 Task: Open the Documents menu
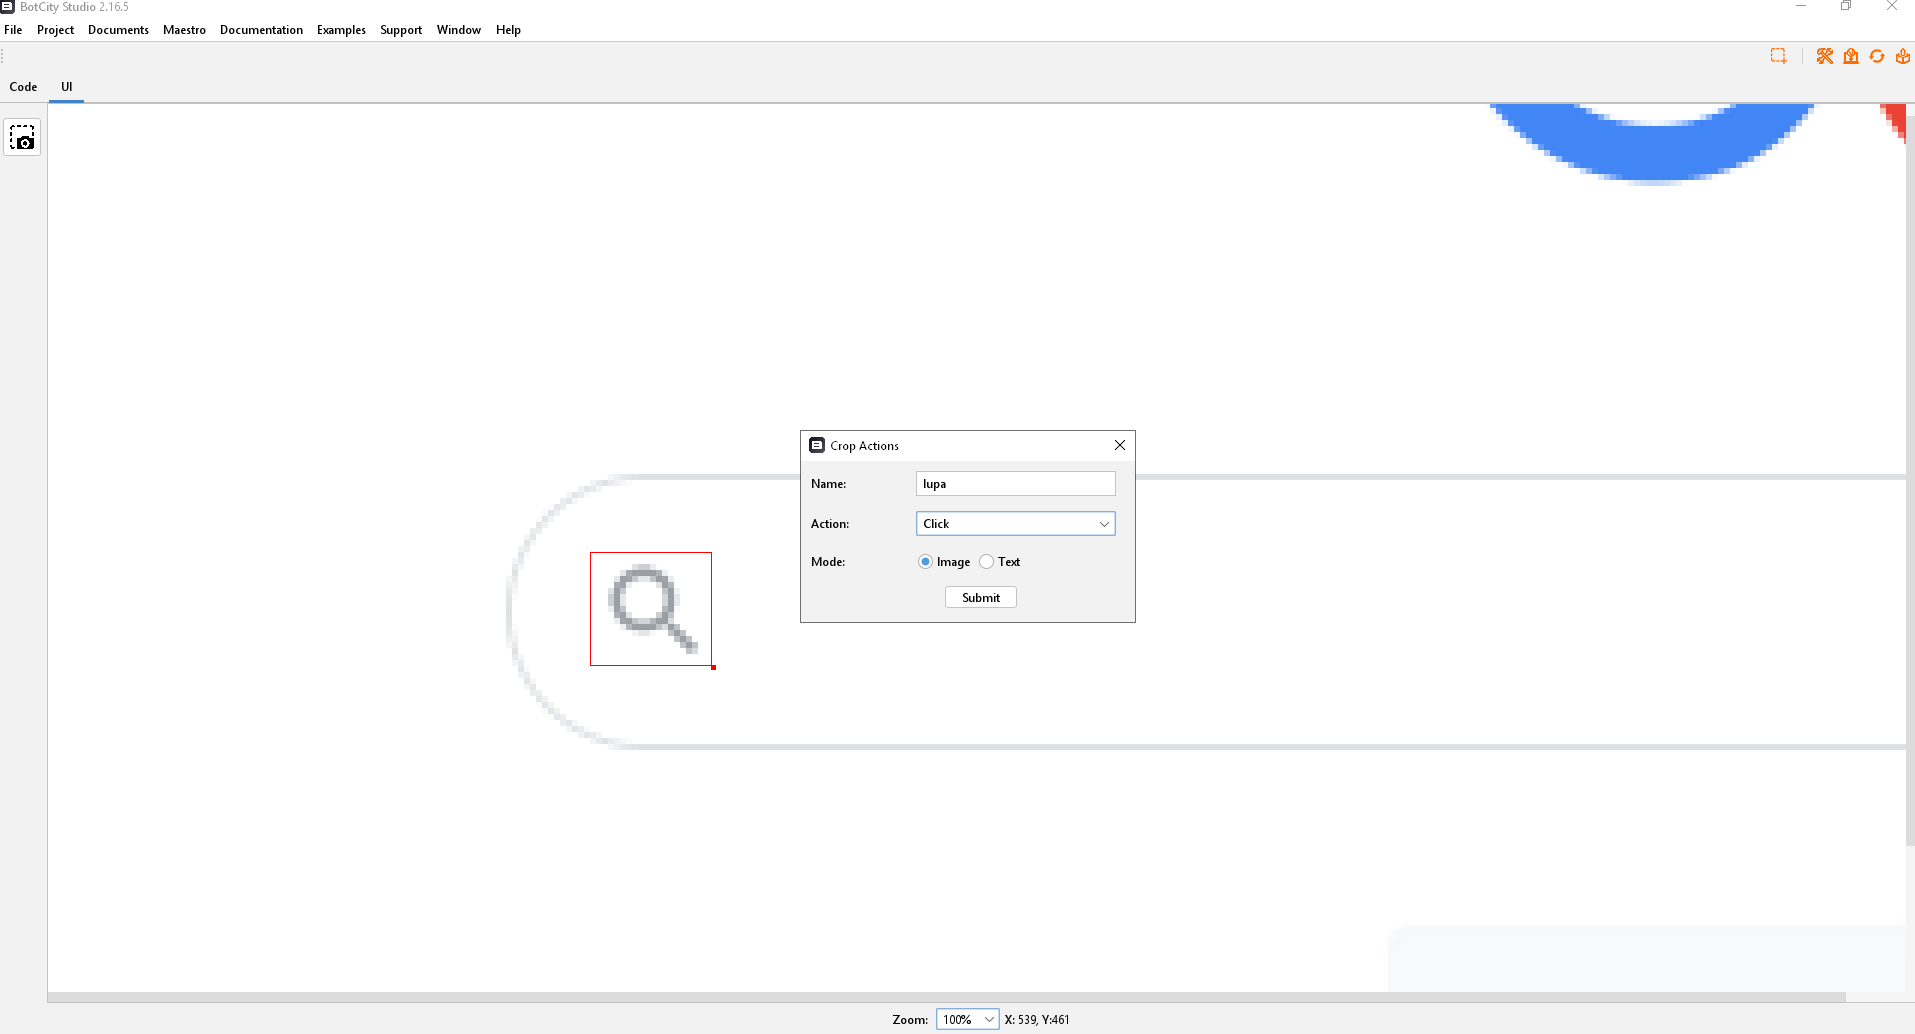click(x=118, y=30)
